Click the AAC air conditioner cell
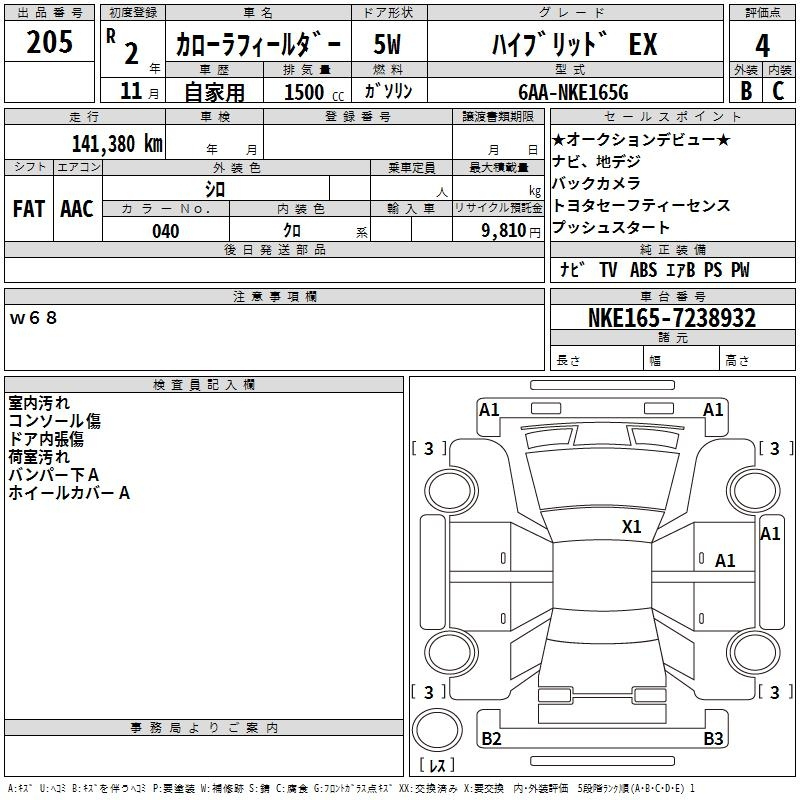This screenshot has width=800, height=800. point(76,208)
